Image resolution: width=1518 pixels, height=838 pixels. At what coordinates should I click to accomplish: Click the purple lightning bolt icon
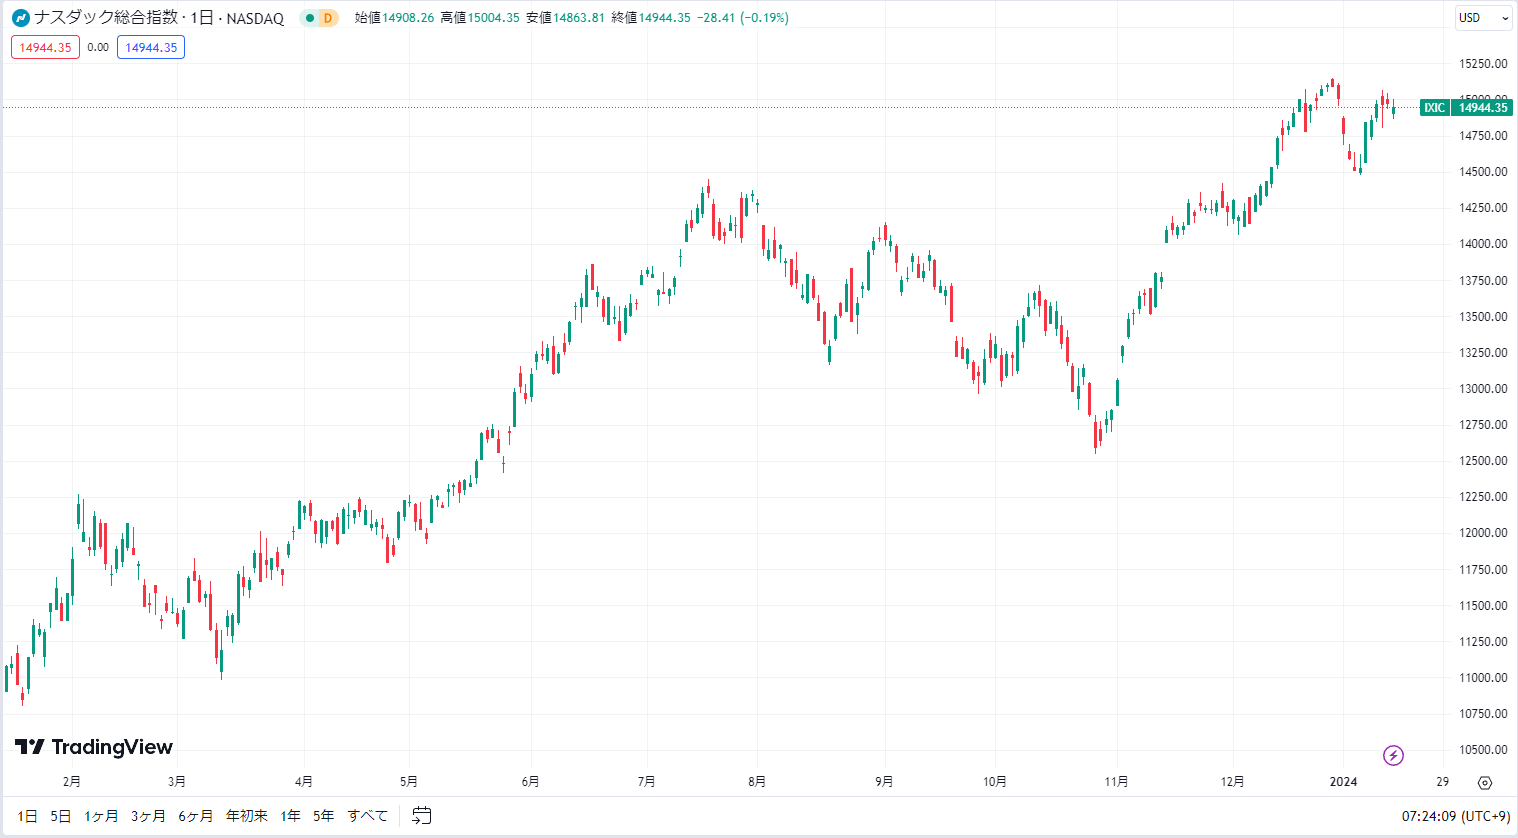[1393, 755]
